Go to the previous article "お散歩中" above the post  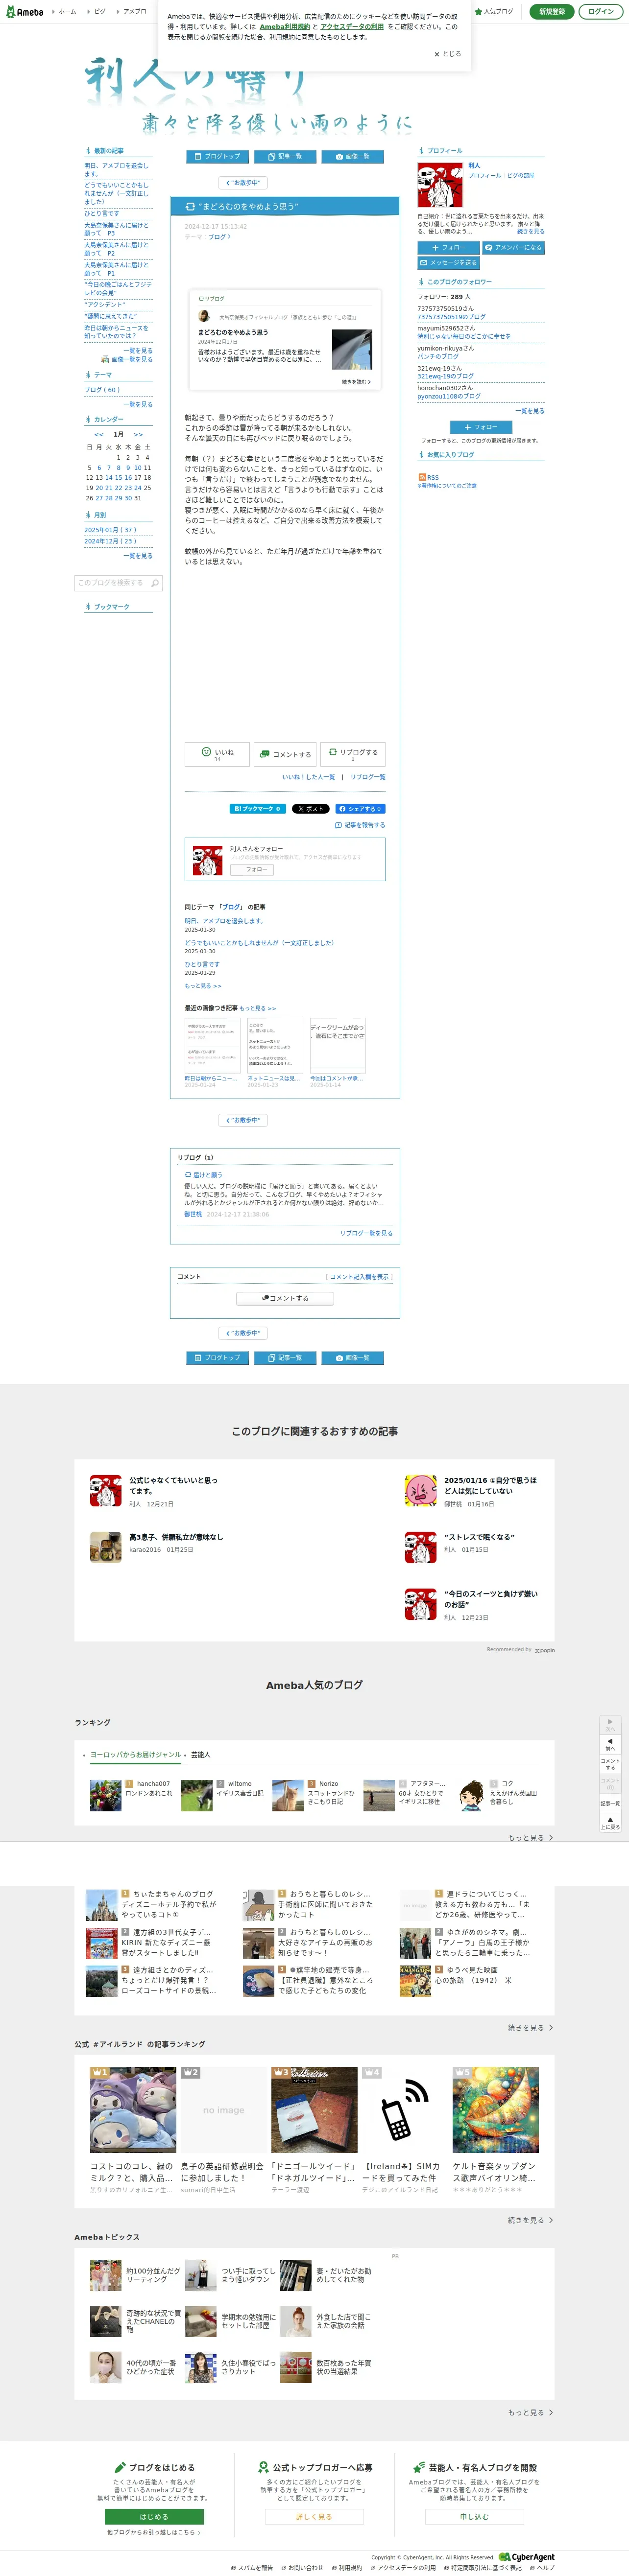[x=243, y=183]
